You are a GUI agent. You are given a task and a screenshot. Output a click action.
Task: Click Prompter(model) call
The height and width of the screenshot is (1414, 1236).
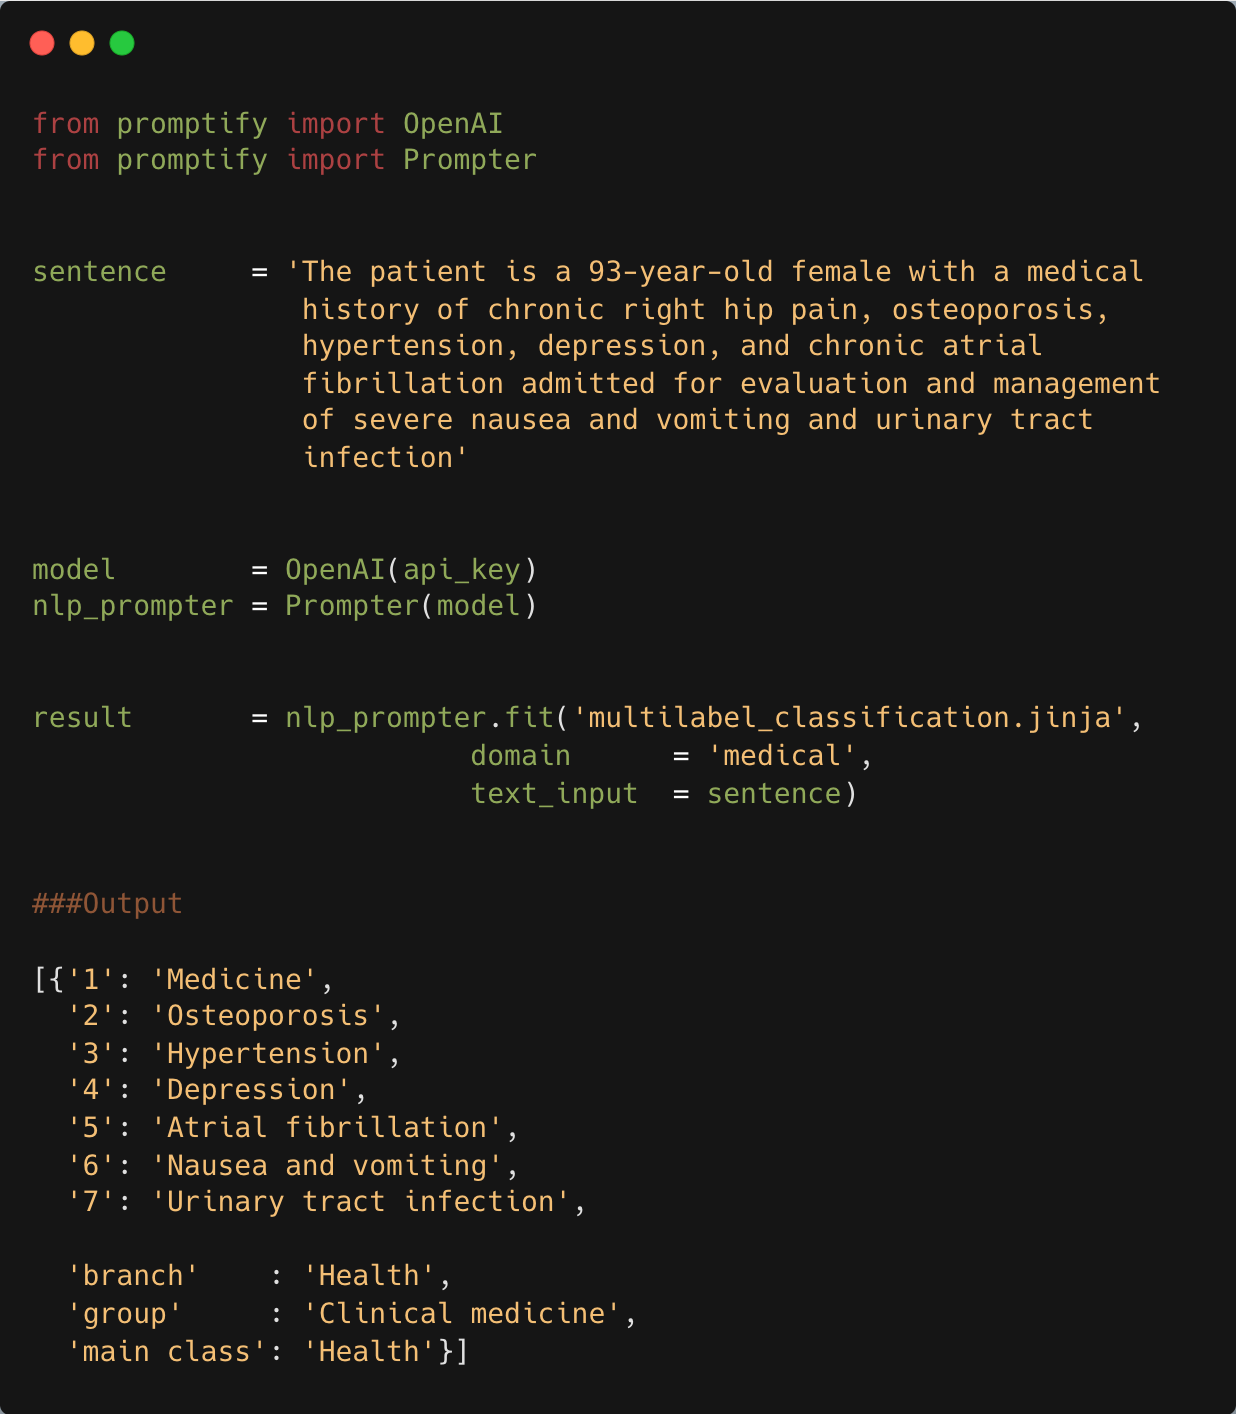[x=411, y=606]
